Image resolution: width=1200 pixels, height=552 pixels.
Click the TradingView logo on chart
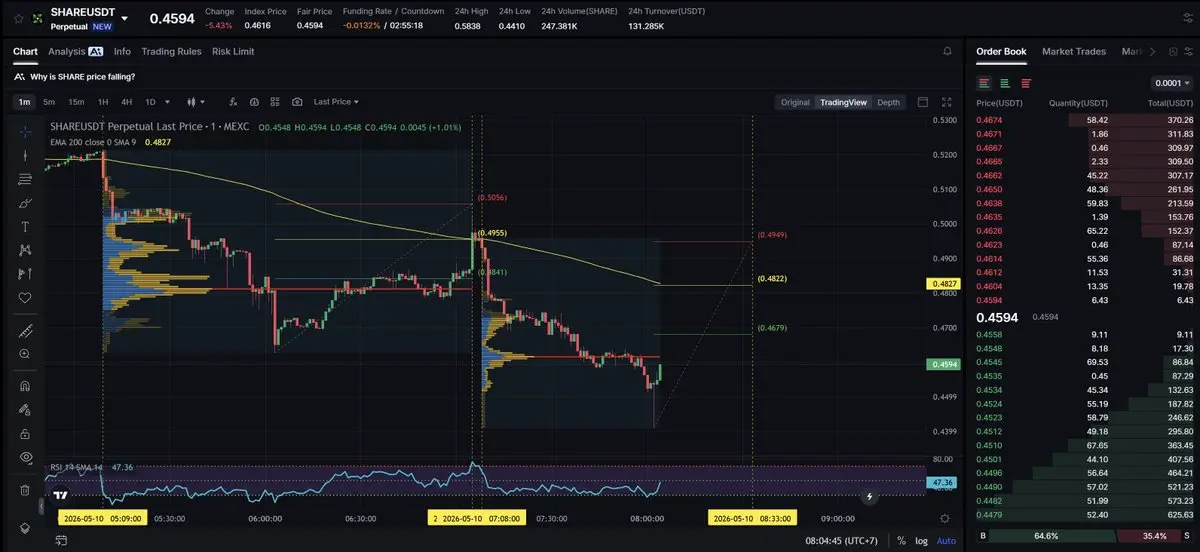60,494
